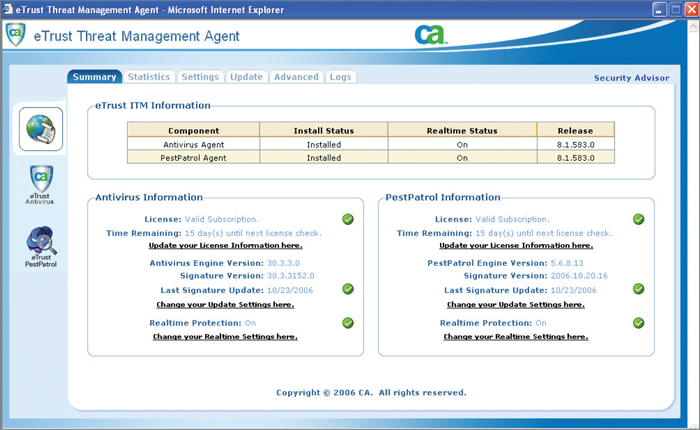Click Antivirus Change your Update Settings link
This screenshot has height=430, width=700.
[225, 305]
